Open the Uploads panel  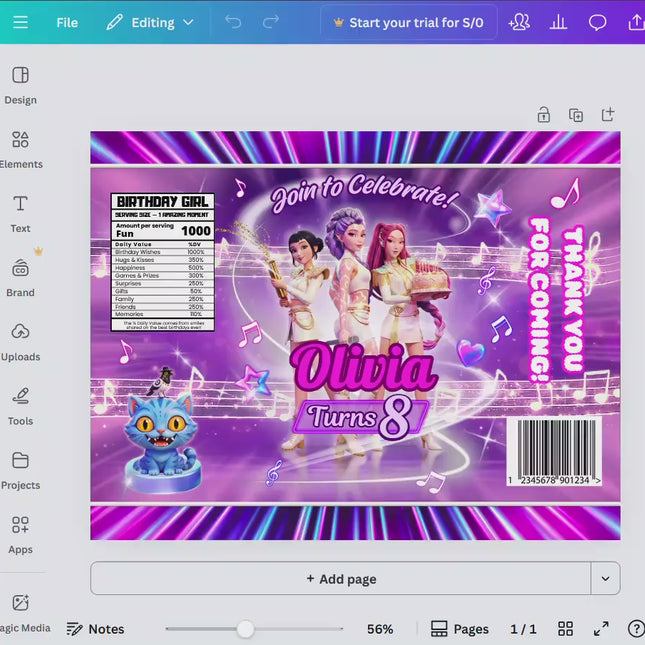[x=20, y=342]
